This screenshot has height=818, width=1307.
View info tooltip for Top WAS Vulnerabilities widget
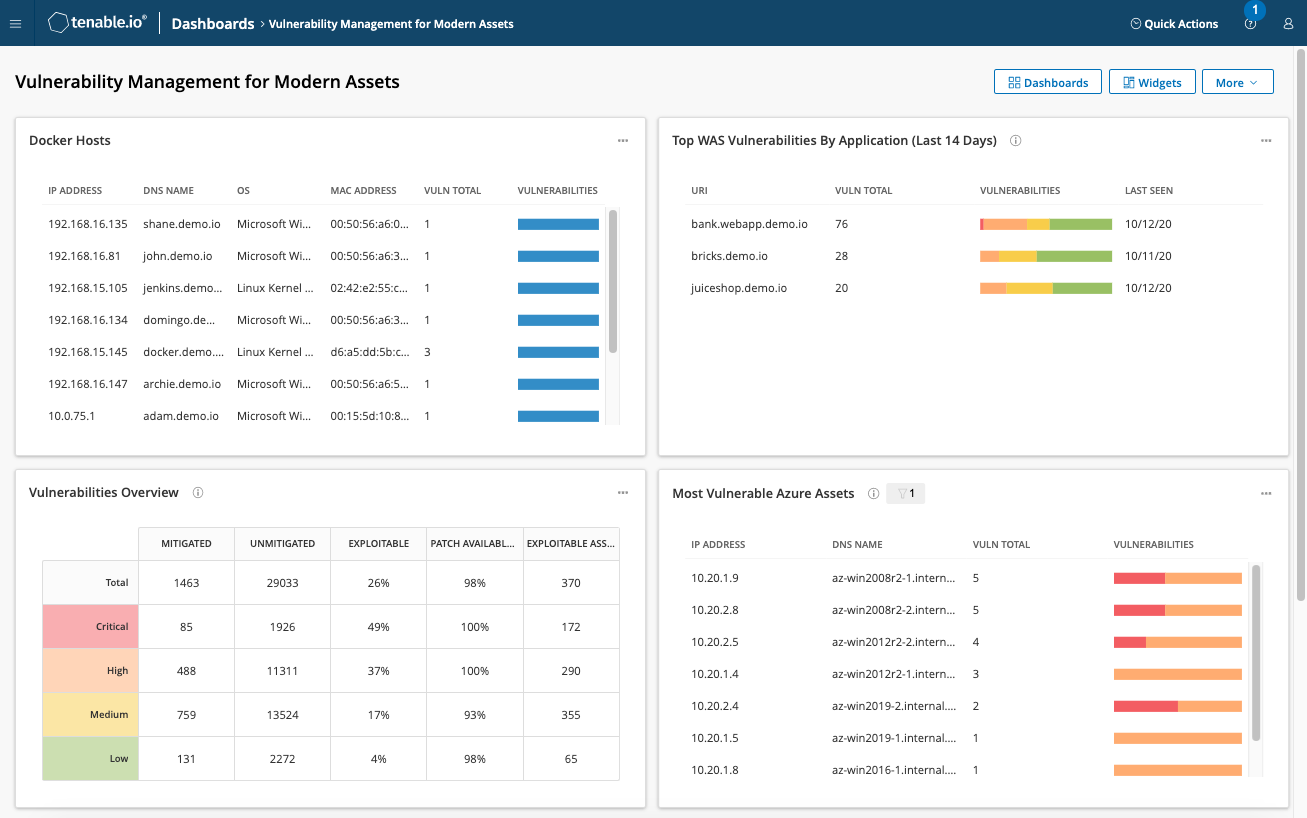(x=1015, y=141)
